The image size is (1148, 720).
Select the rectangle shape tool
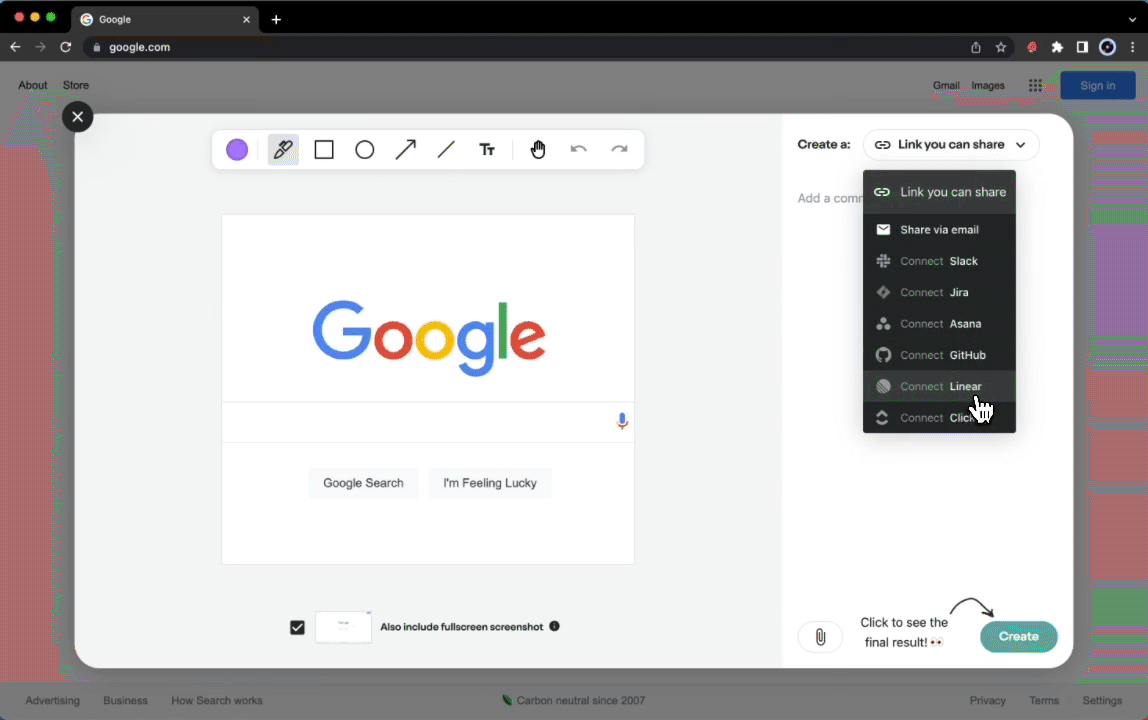pos(324,150)
